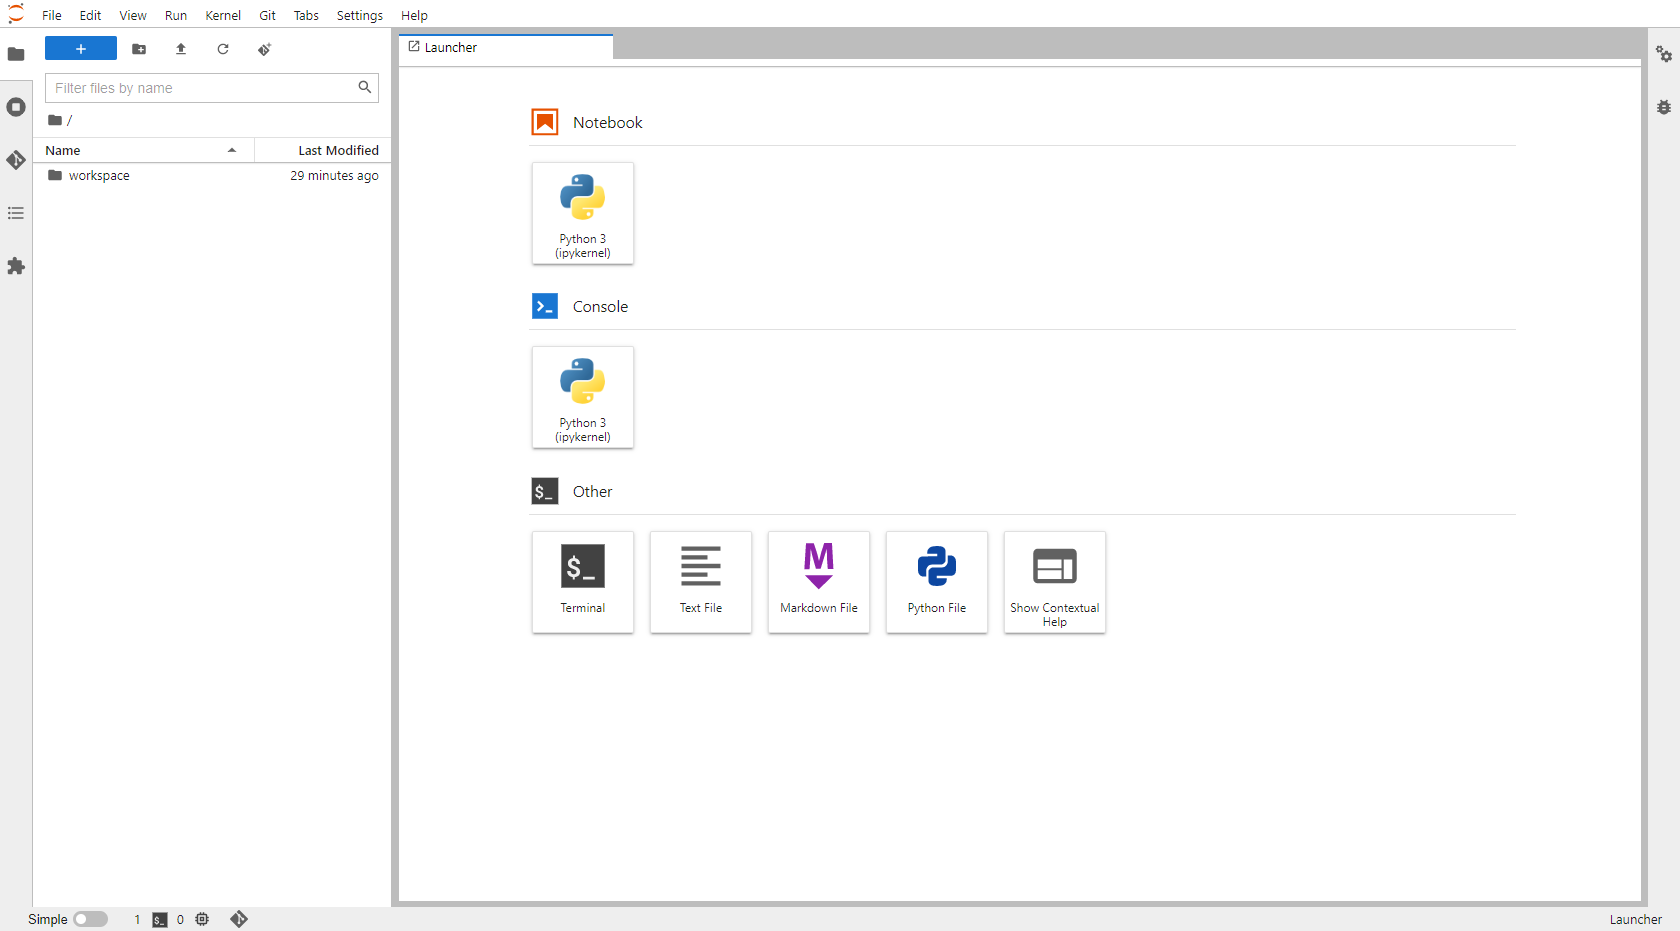Open the Edit menu
The height and width of the screenshot is (931, 1680).
pos(90,15)
